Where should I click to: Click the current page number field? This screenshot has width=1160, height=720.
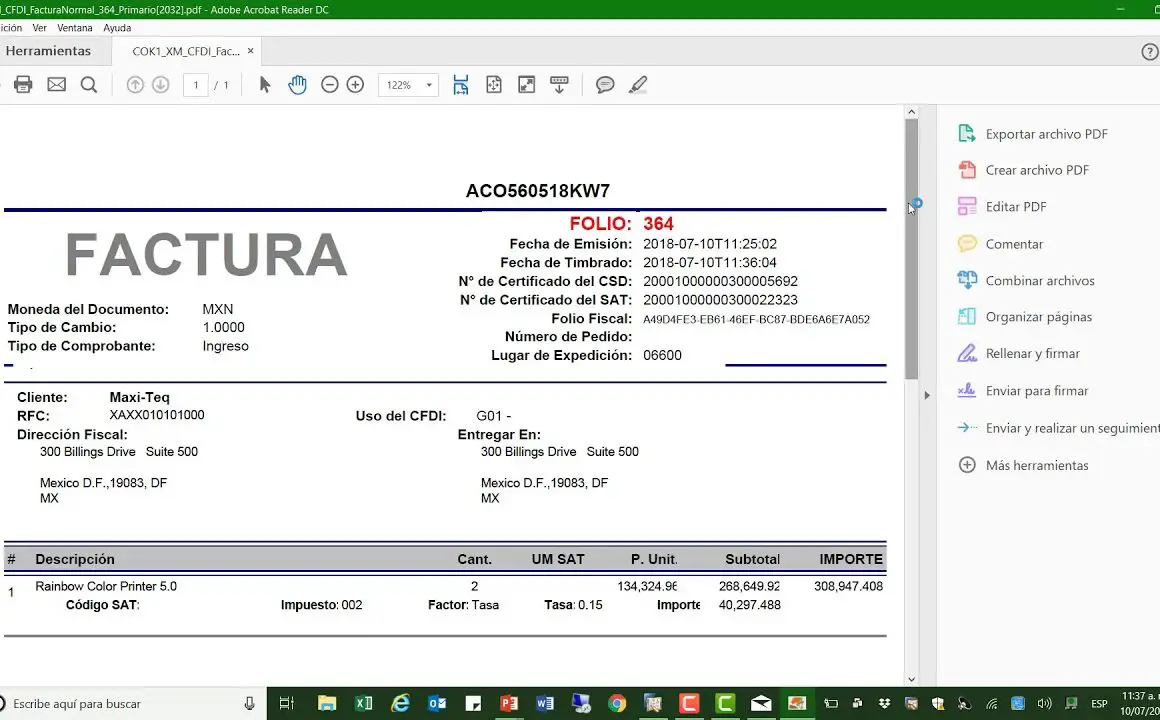pyautogui.click(x=196, y=85)
